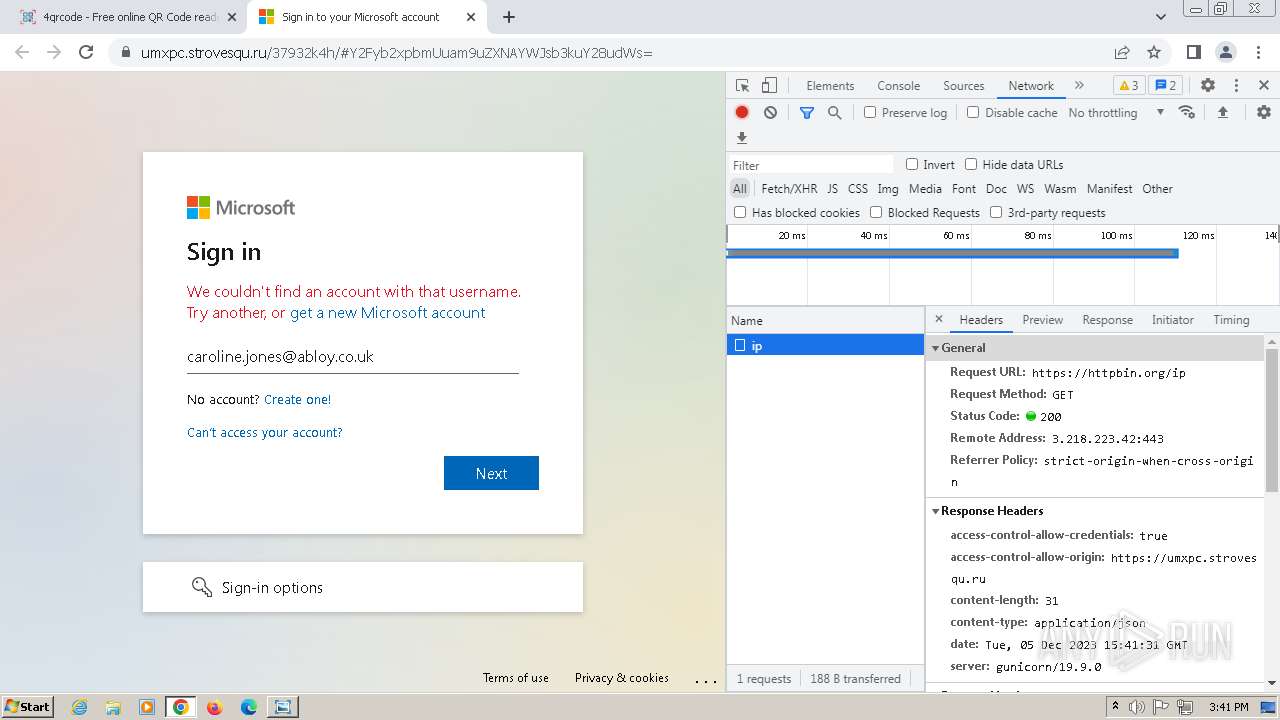Close the request details pane
The height and width of the screenshot is (720, 1280).
(x=938, y=320)
